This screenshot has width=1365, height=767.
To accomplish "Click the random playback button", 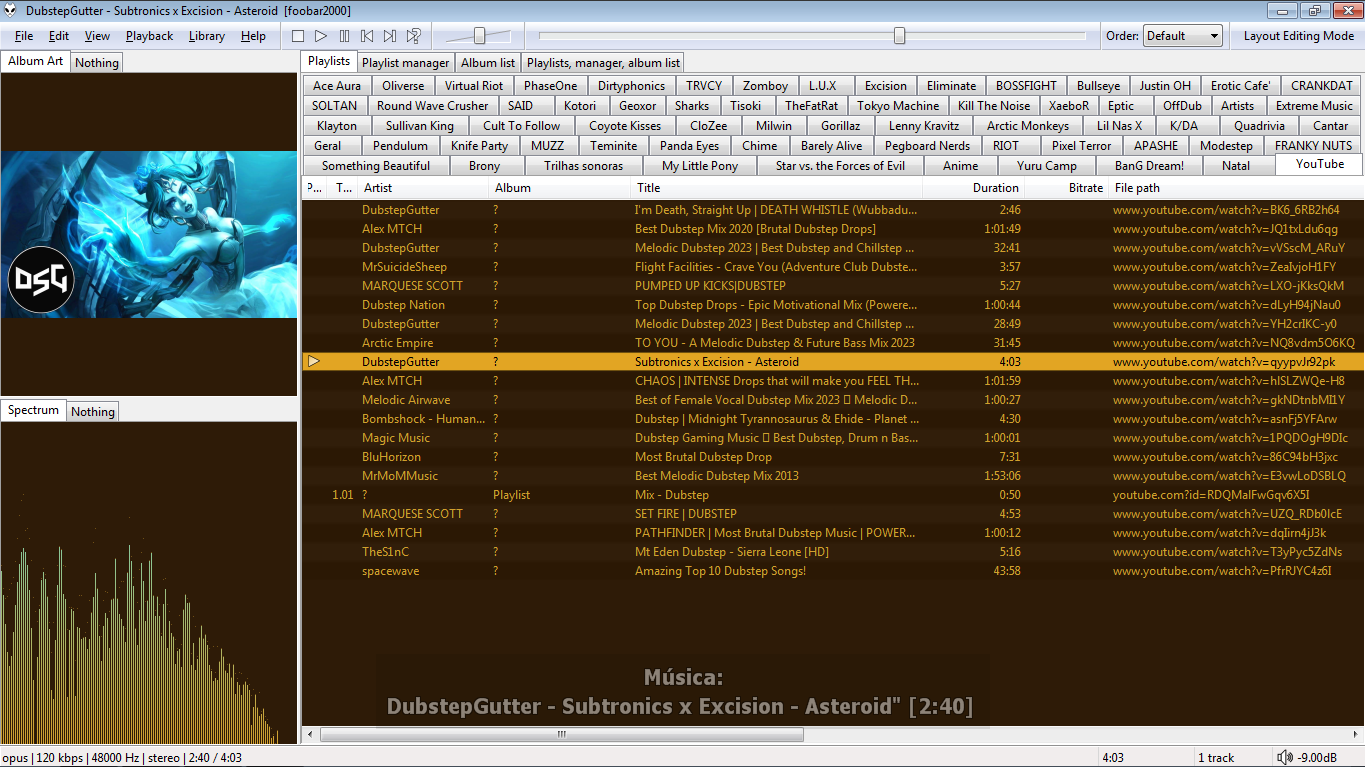I will point(413,36).
